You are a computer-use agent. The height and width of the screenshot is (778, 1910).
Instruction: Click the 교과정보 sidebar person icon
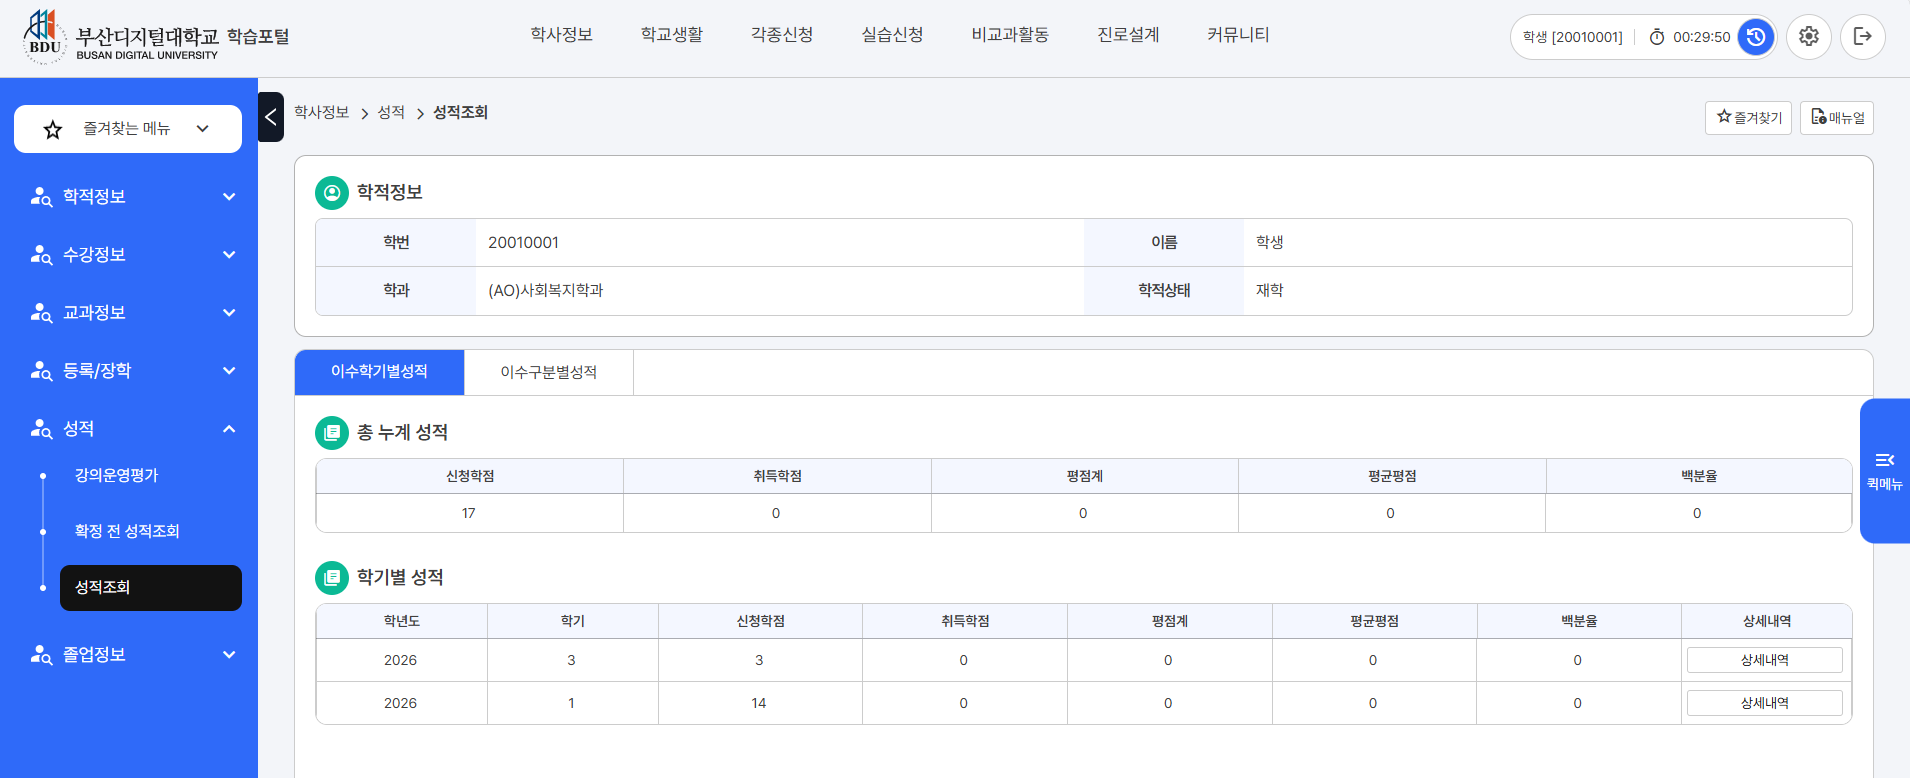(x=41, y=313)
